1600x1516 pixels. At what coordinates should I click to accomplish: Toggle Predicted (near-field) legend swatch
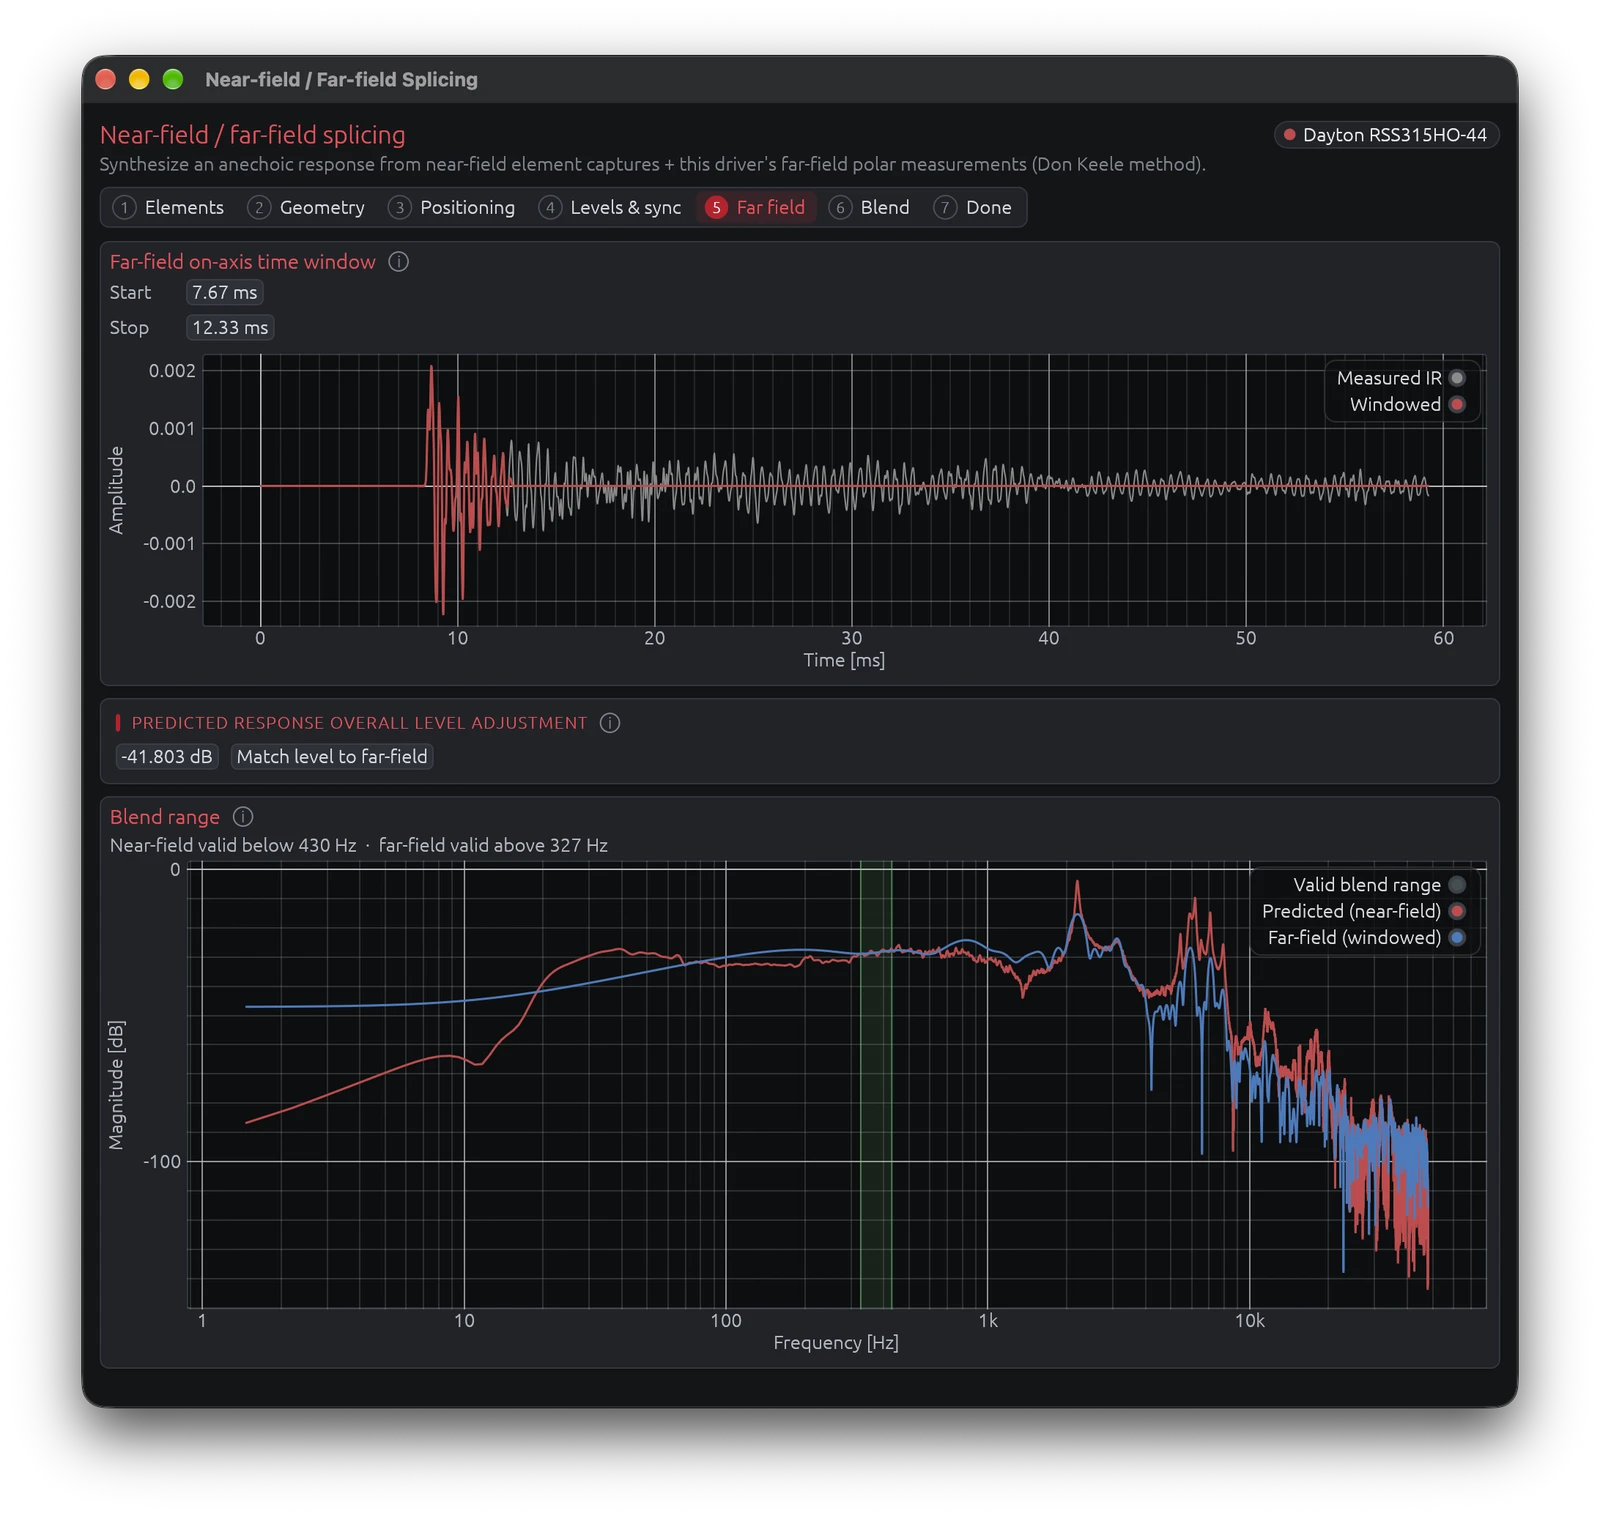pyautogui.click(x=1457, y=911)
